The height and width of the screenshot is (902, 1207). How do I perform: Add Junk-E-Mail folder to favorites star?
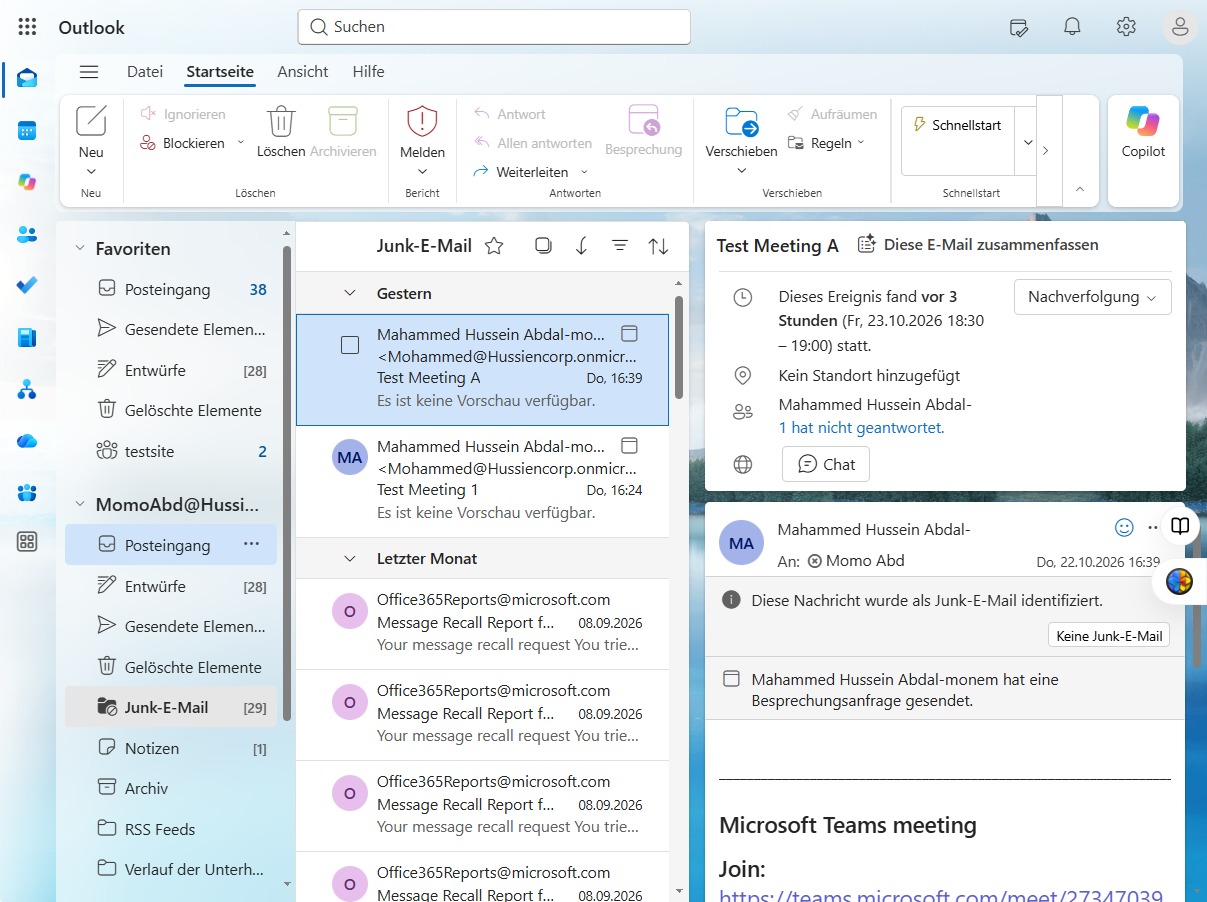[494, 246]
